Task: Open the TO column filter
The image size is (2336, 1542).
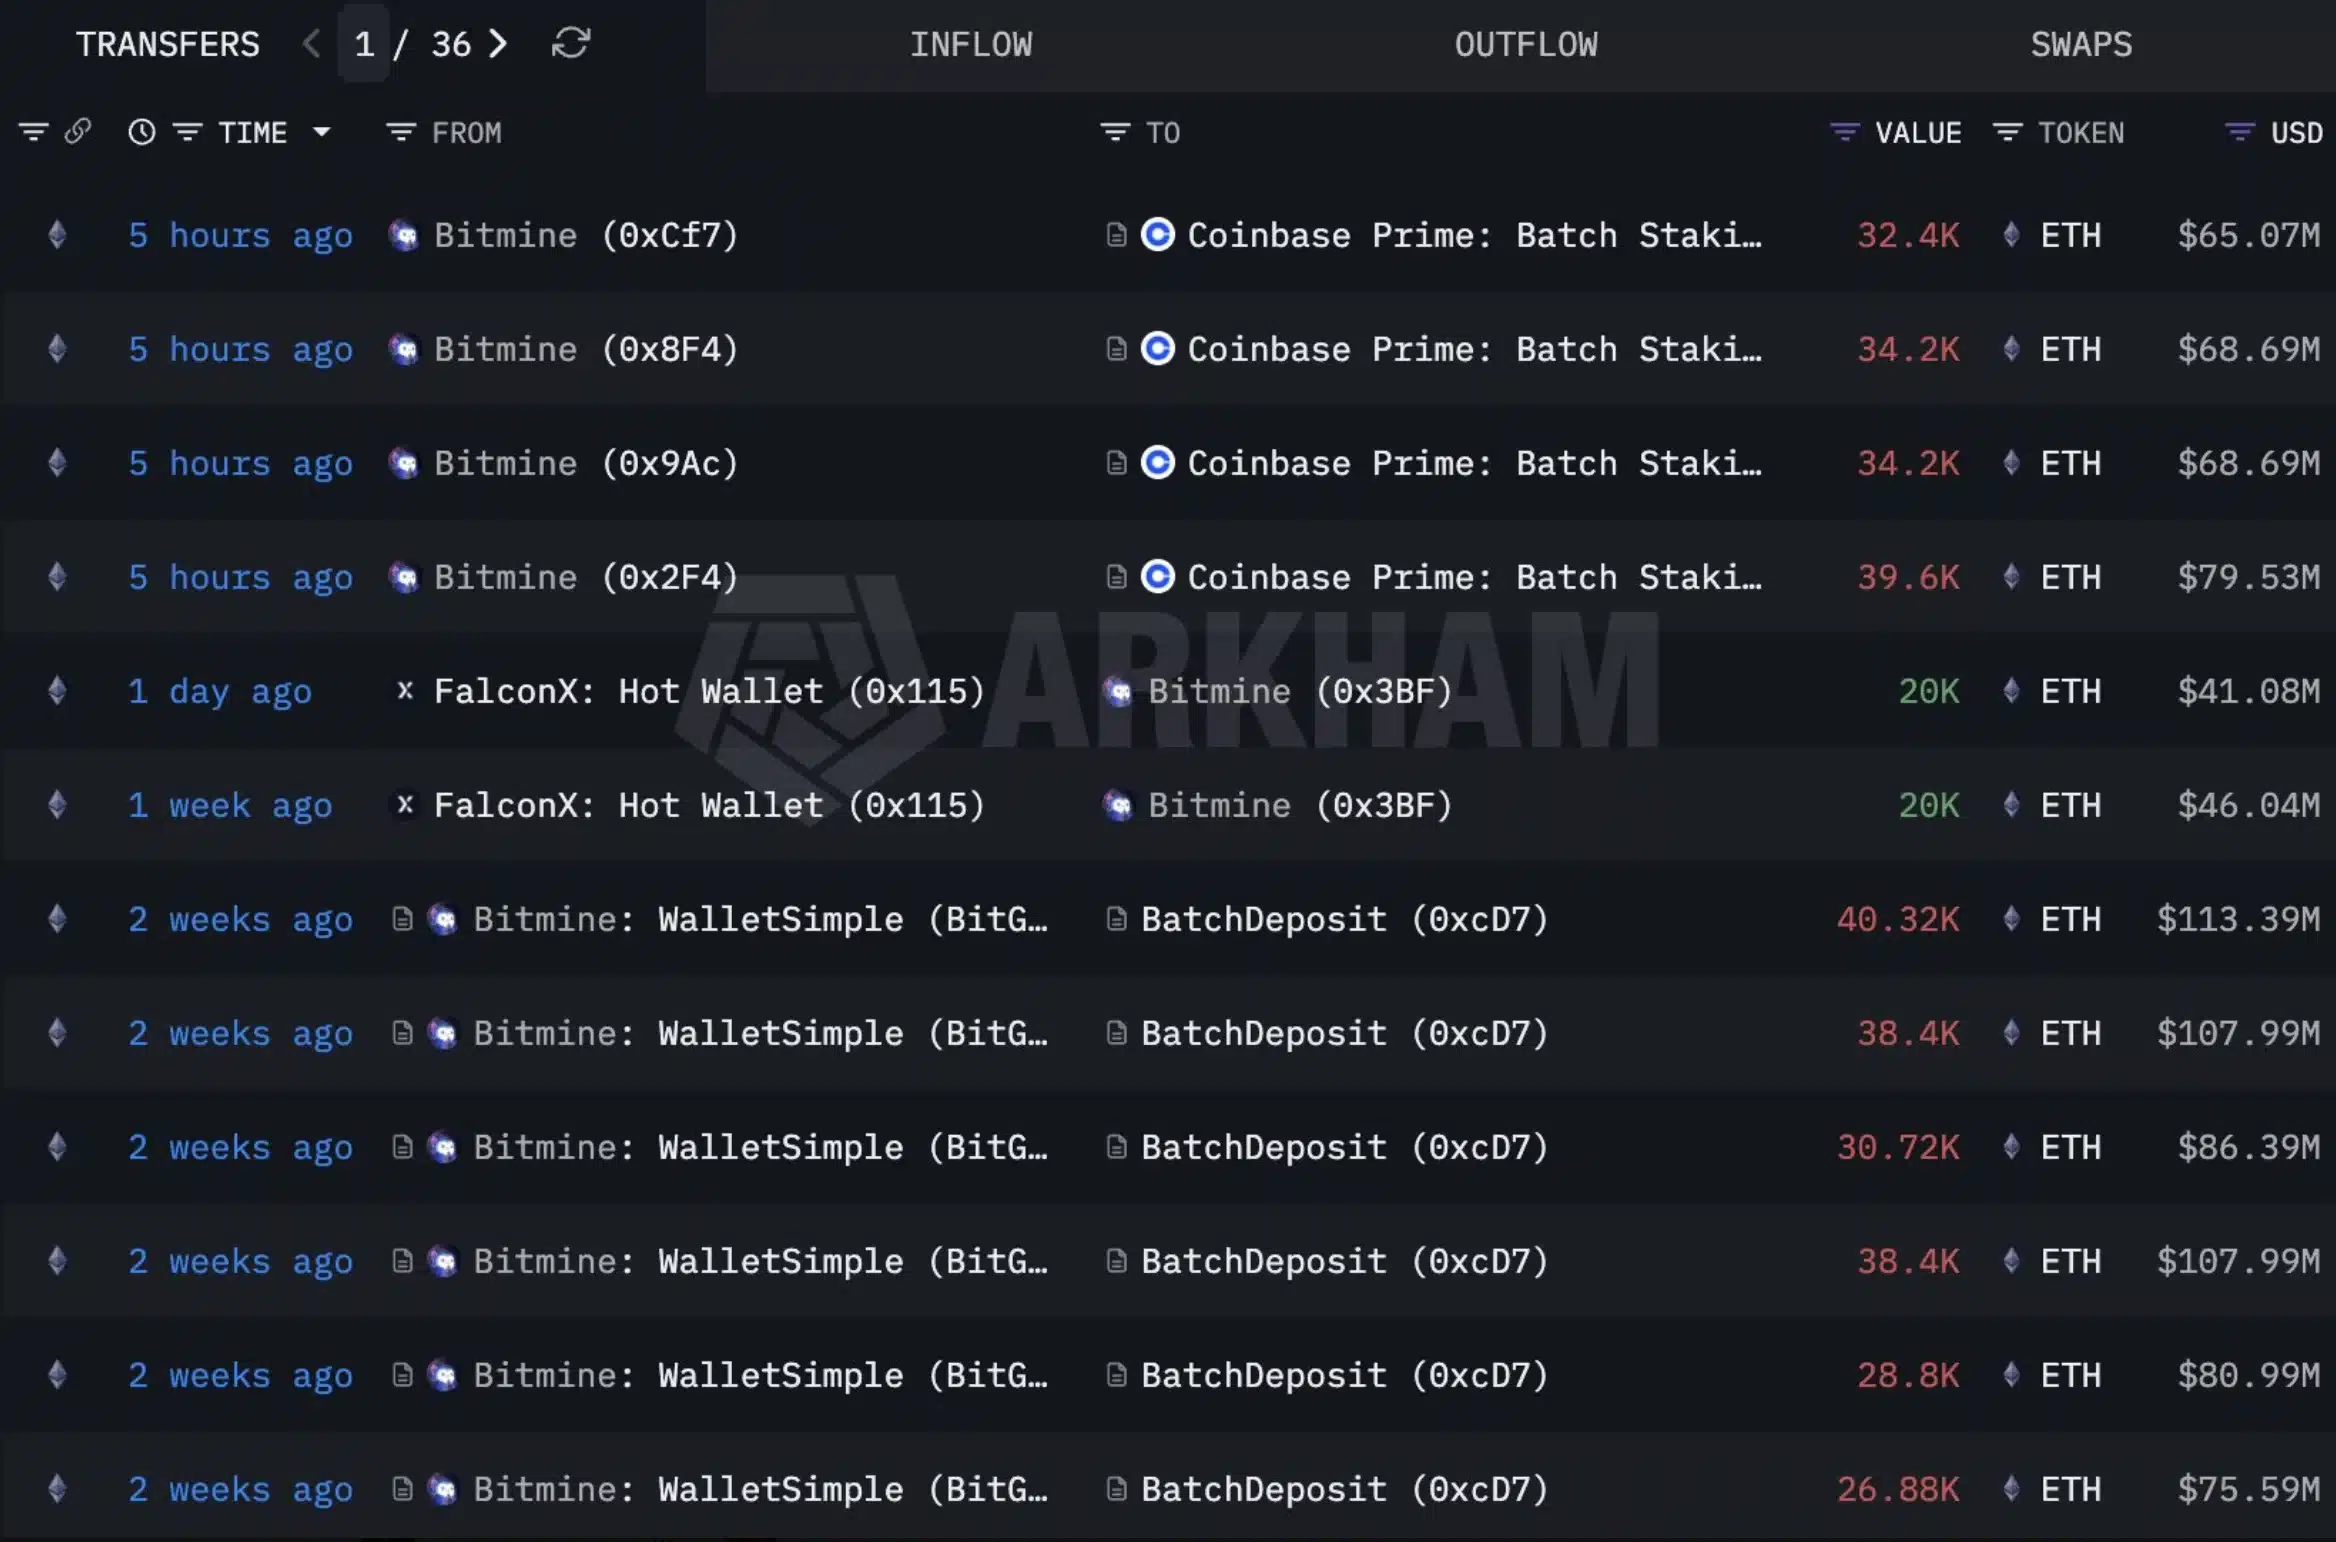Action: [1114, 132]
